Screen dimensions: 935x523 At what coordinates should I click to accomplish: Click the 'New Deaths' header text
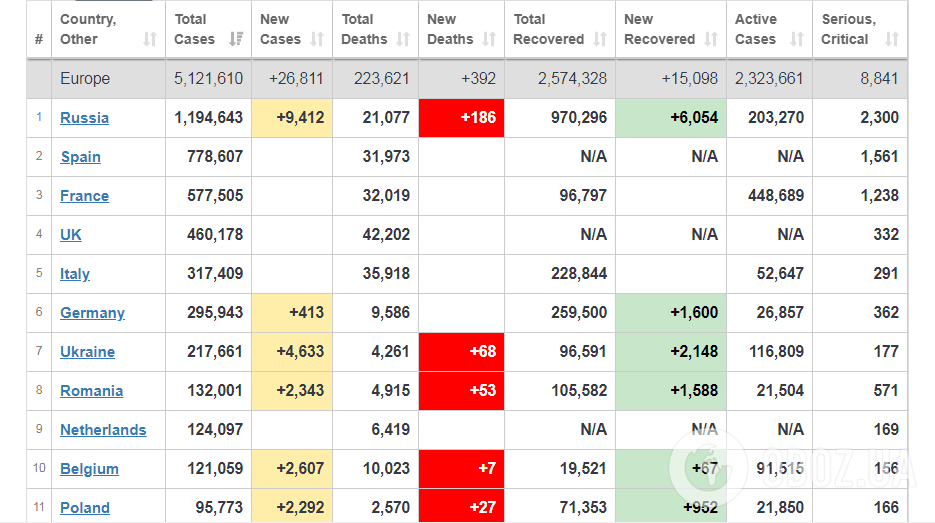tap(450, 29)
